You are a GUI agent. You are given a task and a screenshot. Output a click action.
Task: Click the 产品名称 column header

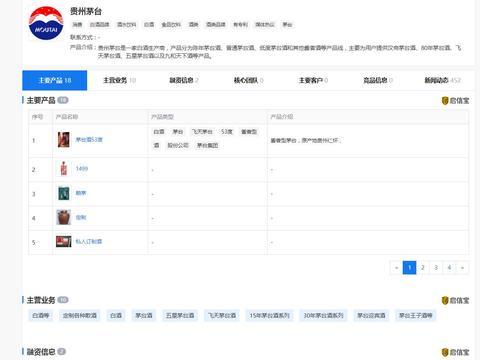click(x=67, y=117)
